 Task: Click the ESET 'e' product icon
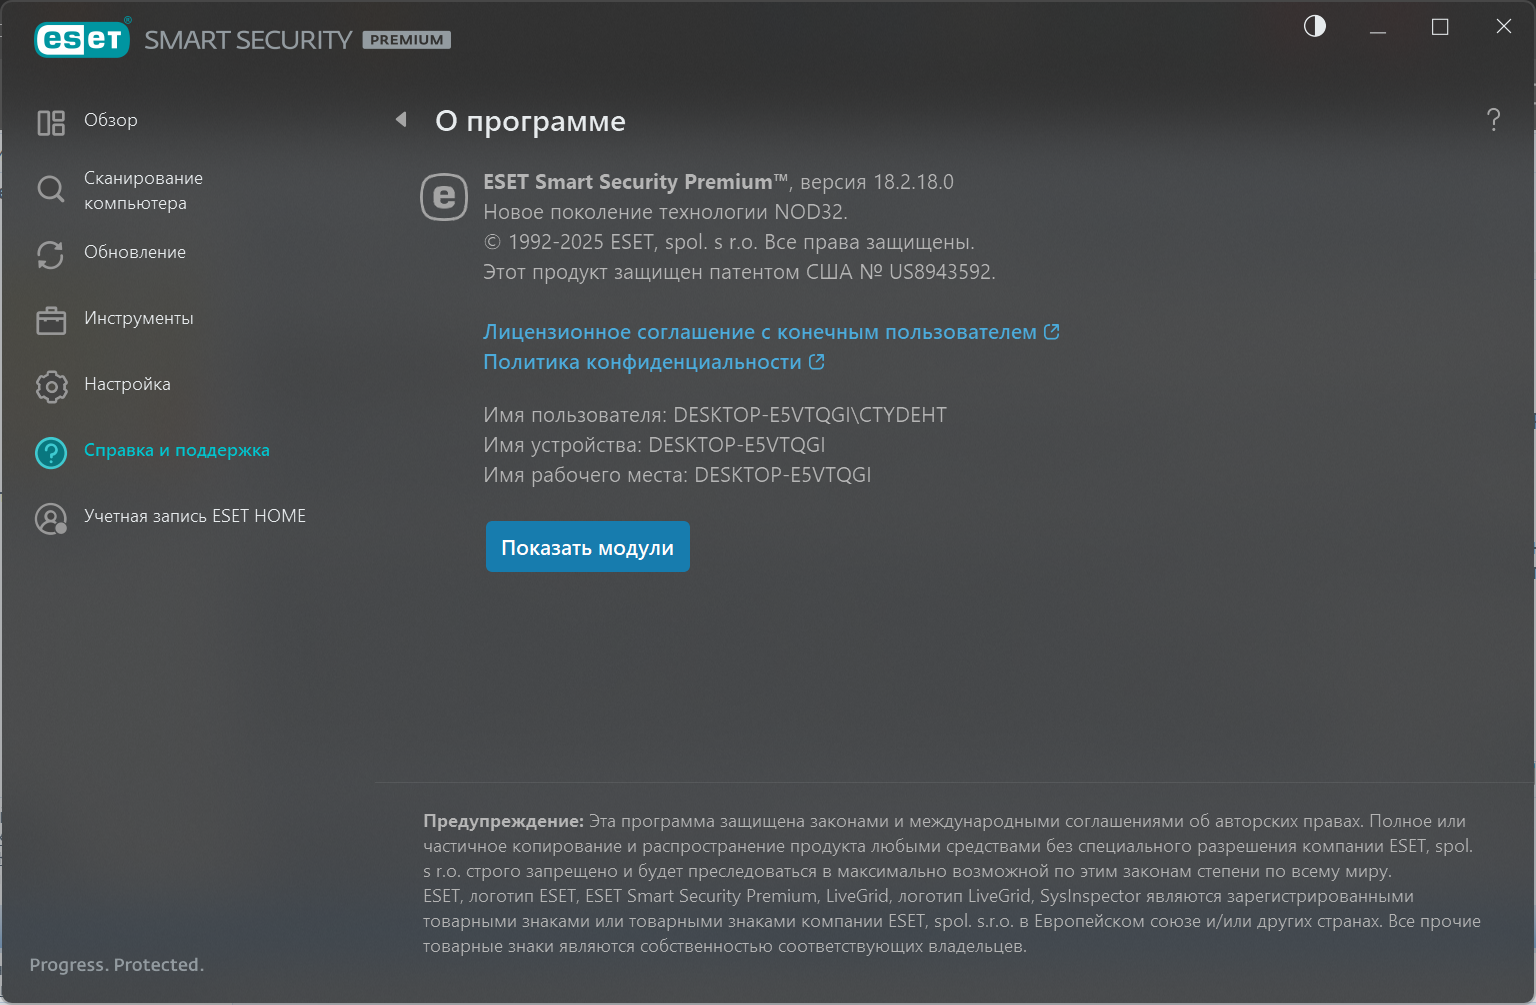coord(444,197)
